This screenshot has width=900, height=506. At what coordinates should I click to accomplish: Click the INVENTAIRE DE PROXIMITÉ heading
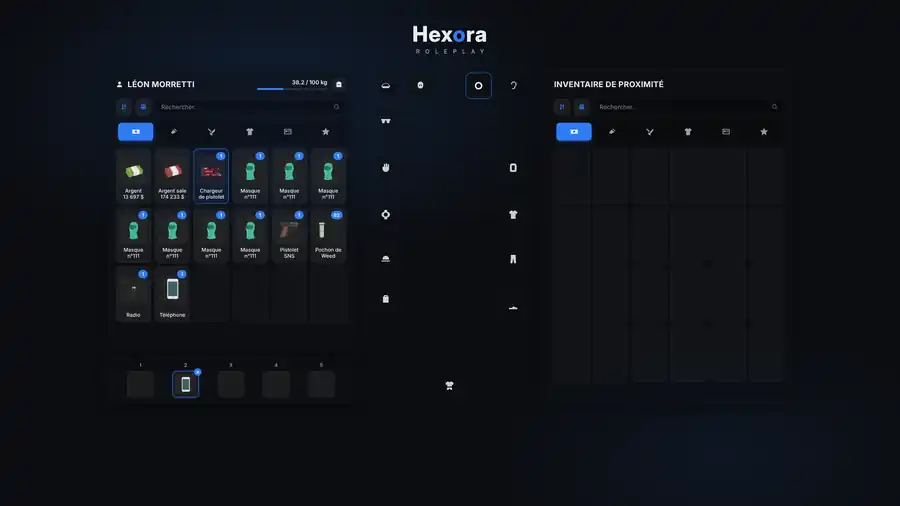[x=608, y=84]
